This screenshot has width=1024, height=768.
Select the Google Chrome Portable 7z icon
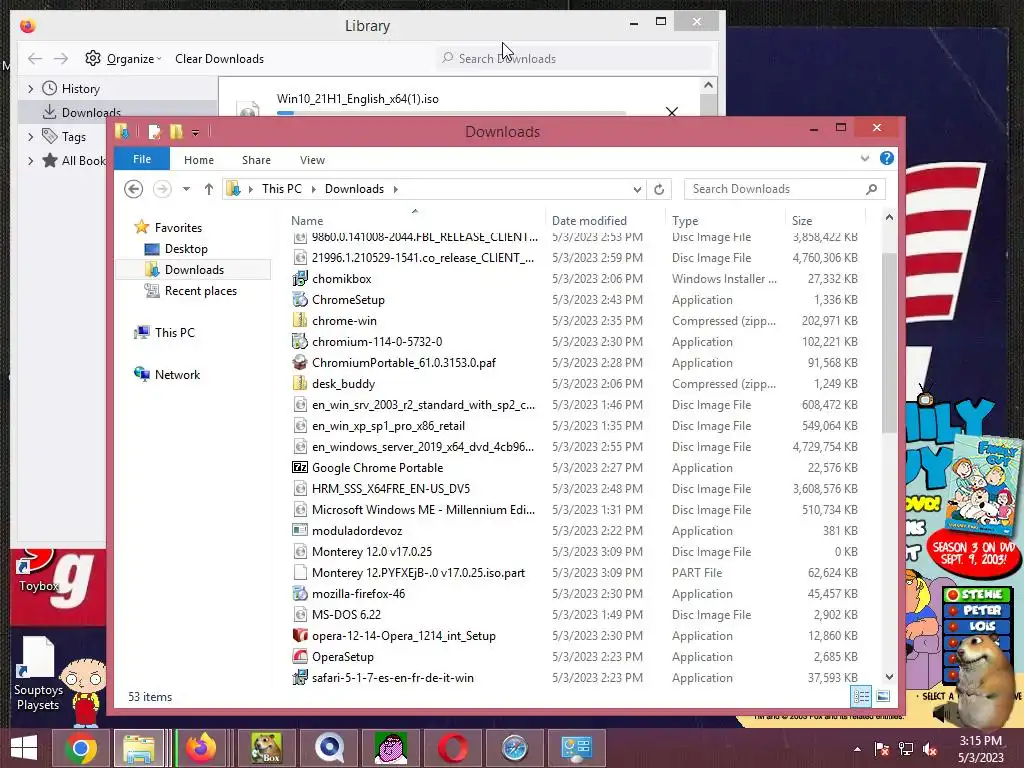coord(300,468)
